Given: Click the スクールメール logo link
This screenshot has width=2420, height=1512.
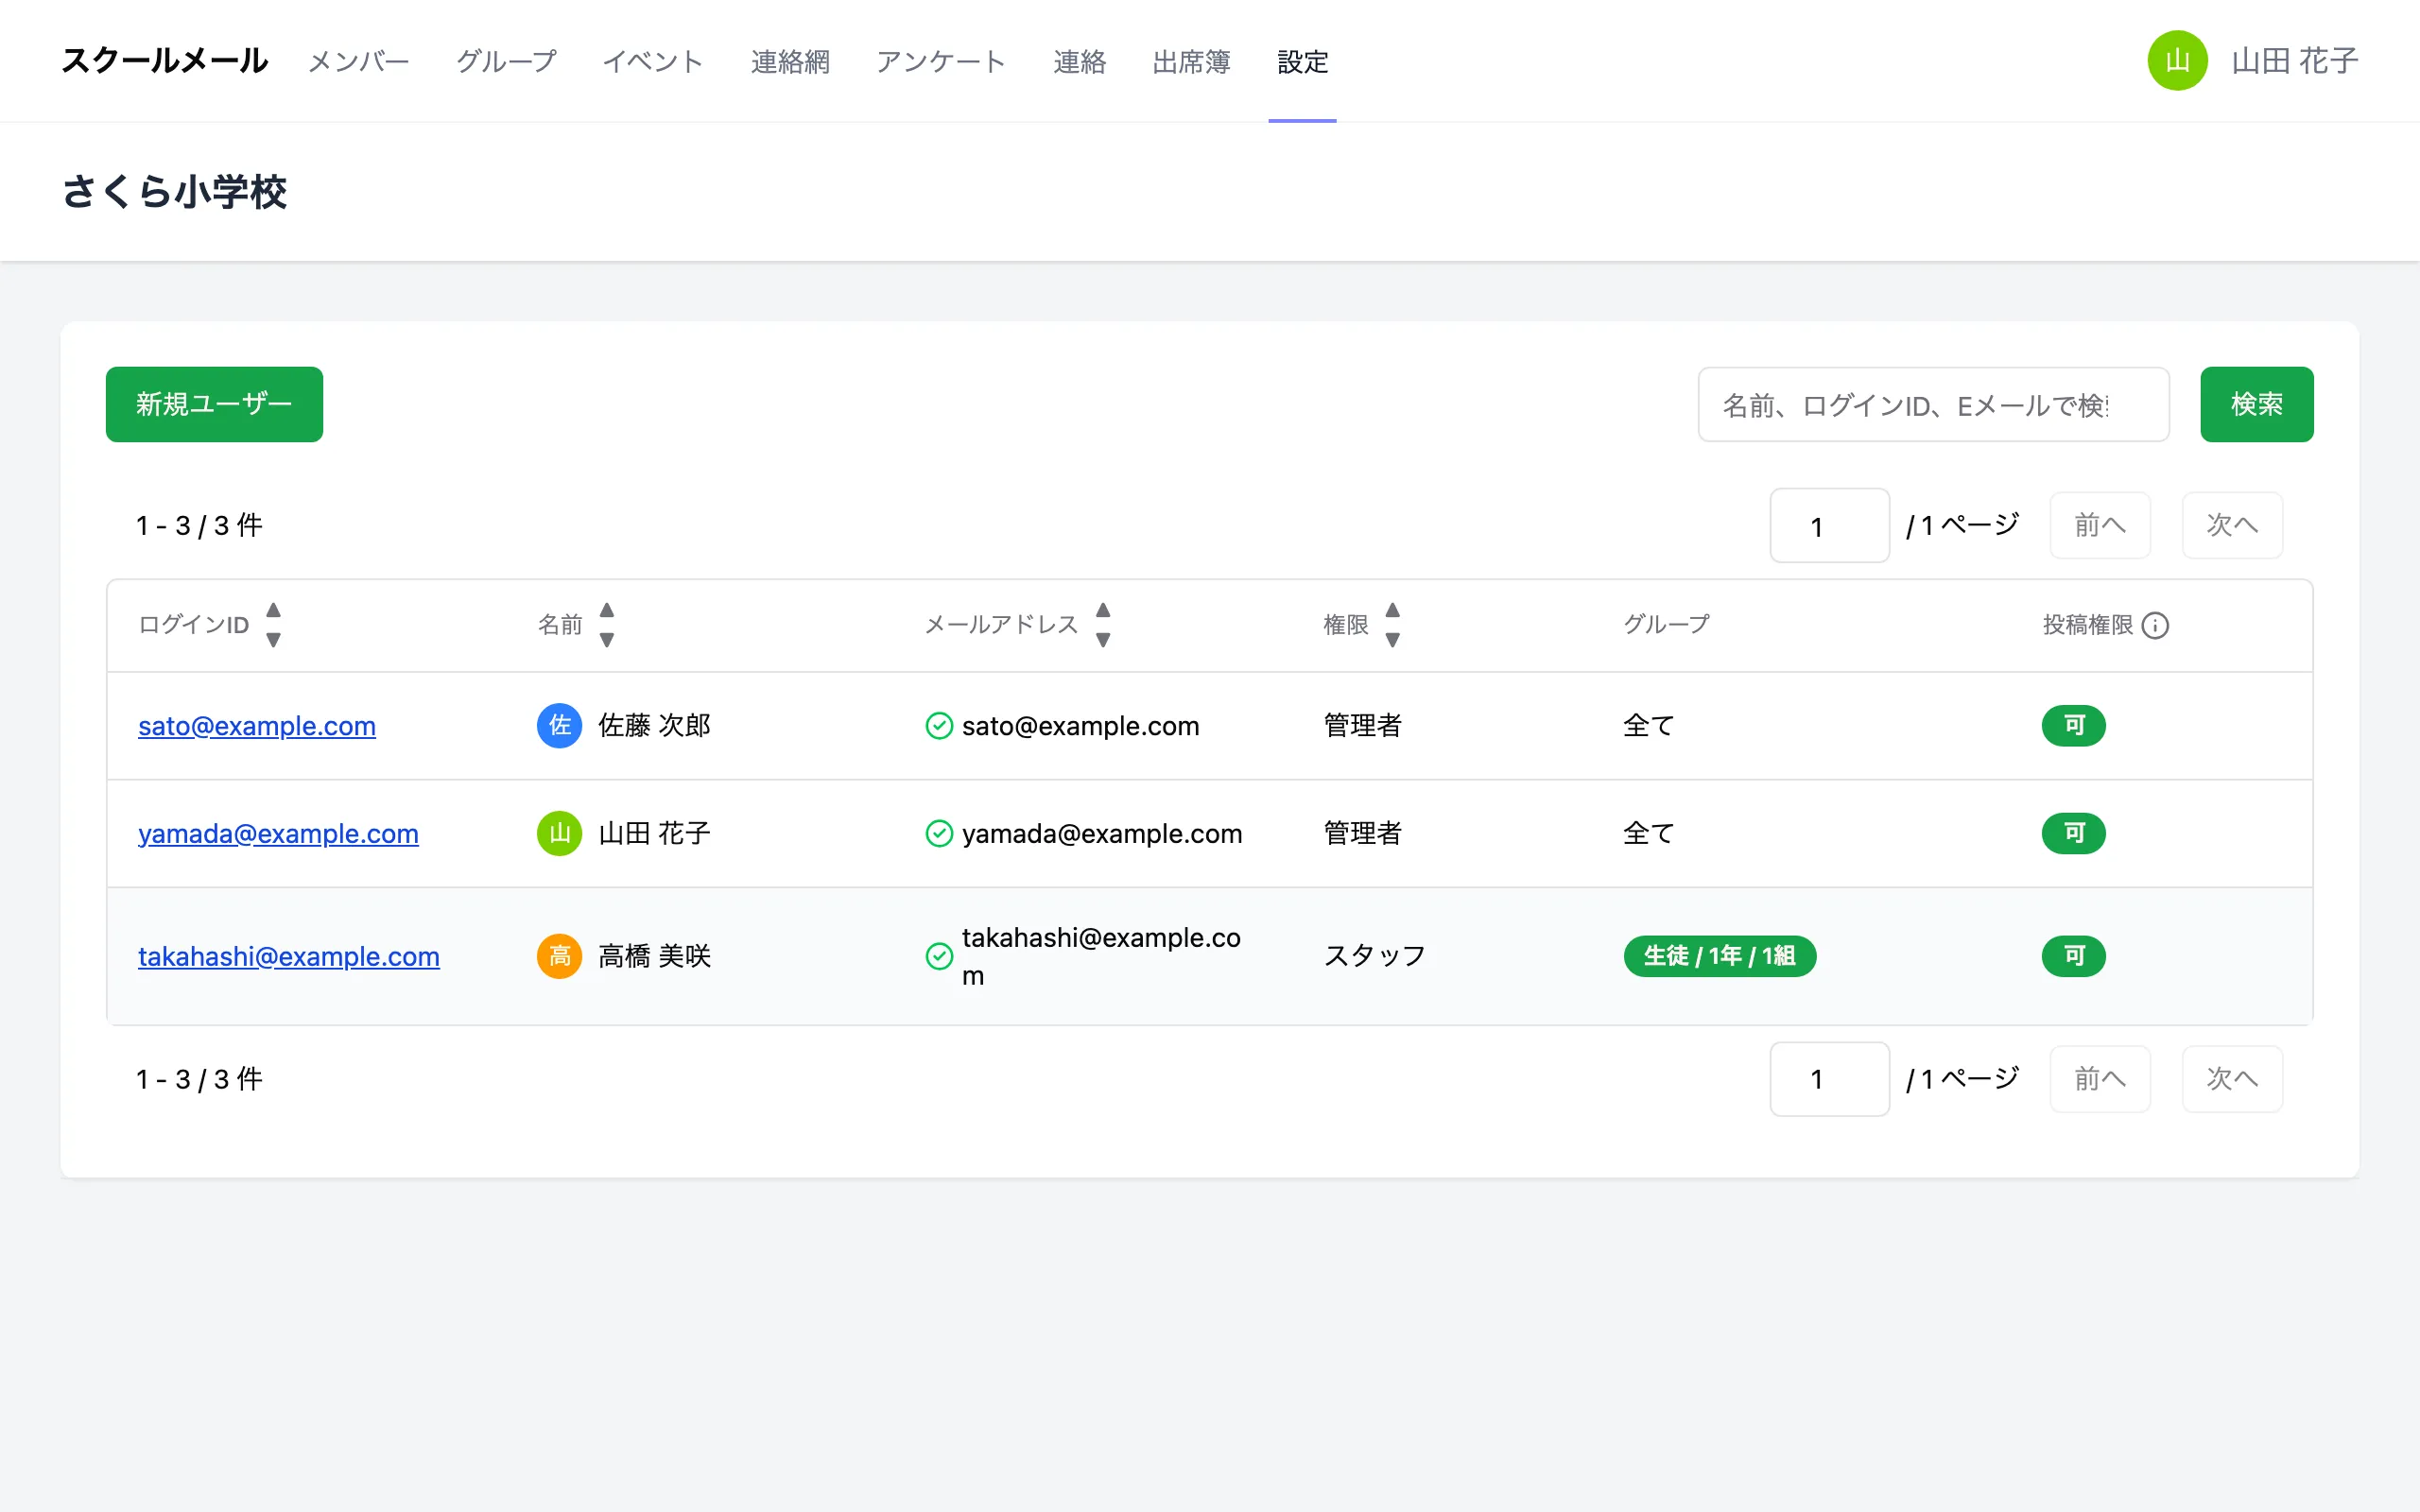Looking at the screenshot, I should pos(165,61).
